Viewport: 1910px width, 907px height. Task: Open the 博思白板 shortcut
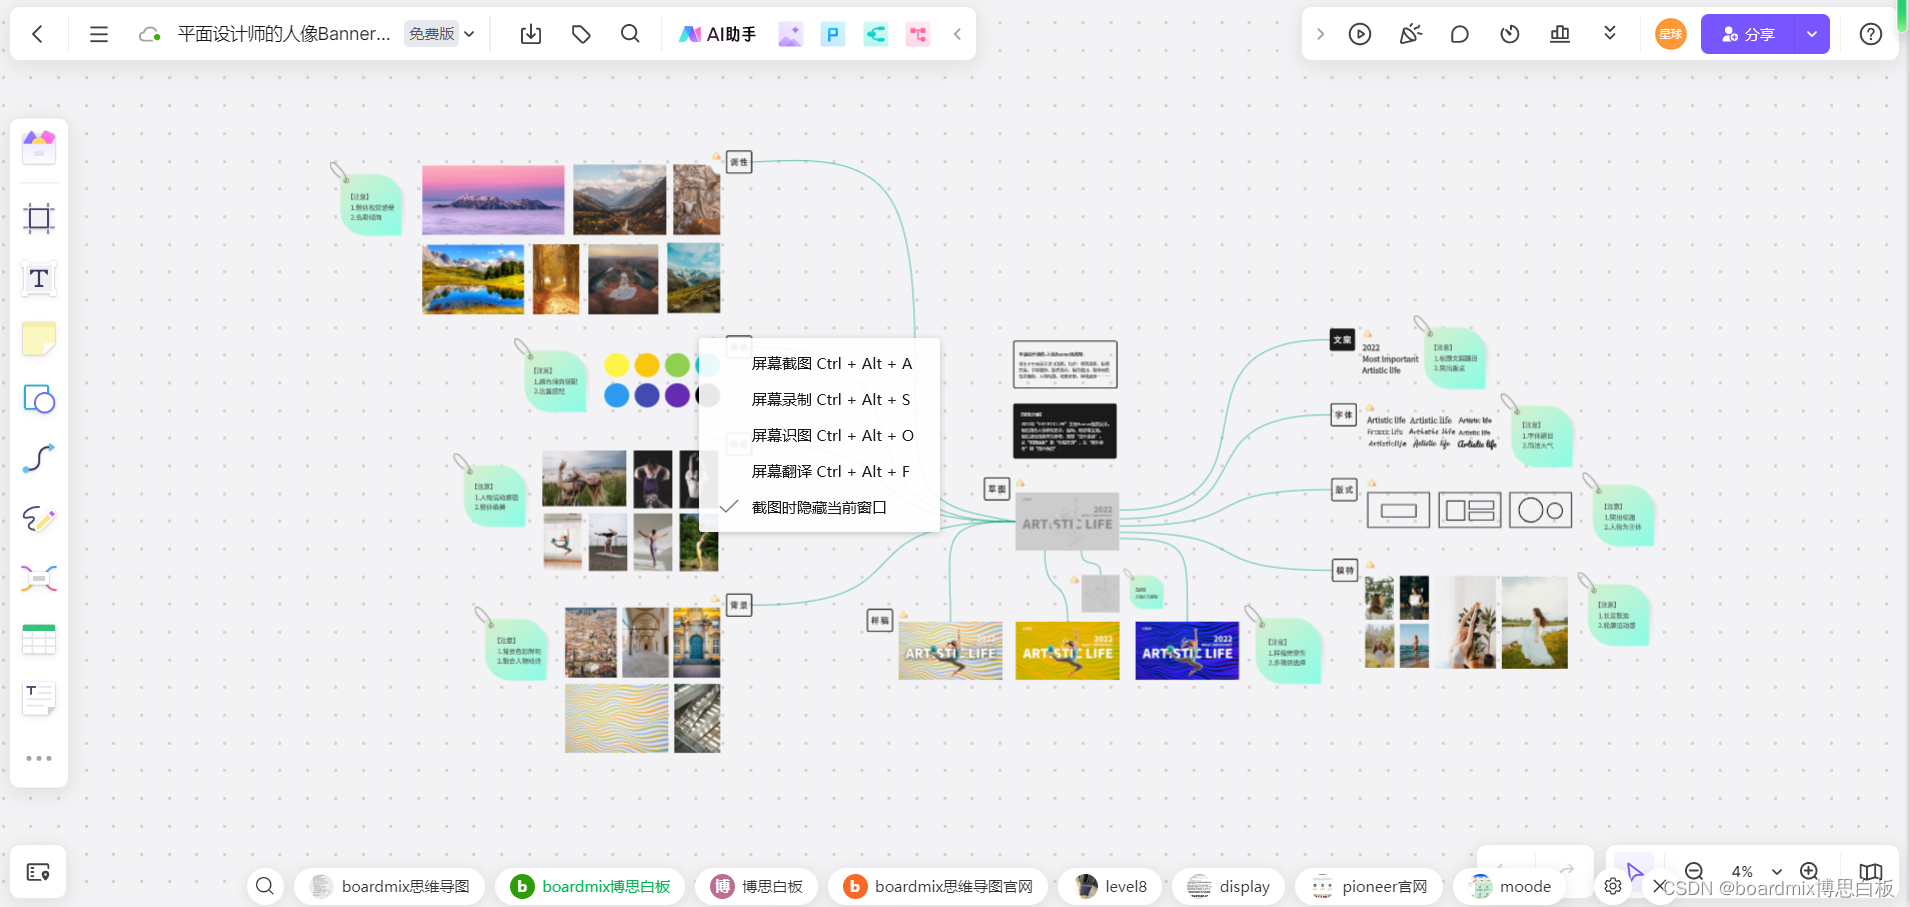click(757, 886)
